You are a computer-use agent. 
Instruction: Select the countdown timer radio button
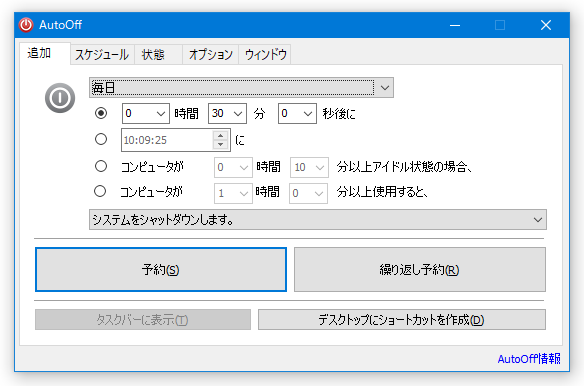101,113
